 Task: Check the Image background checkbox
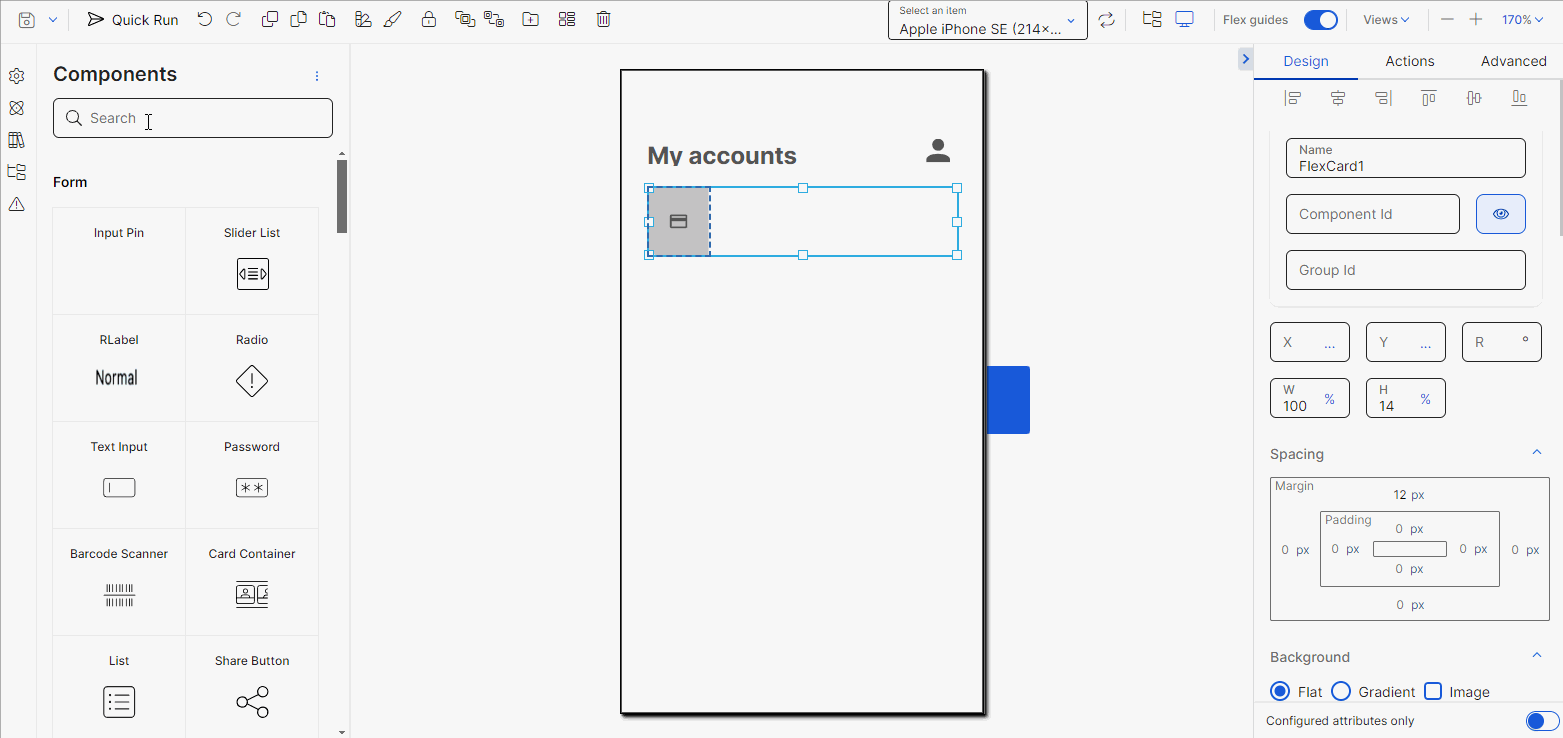(x=1432, y=691)
